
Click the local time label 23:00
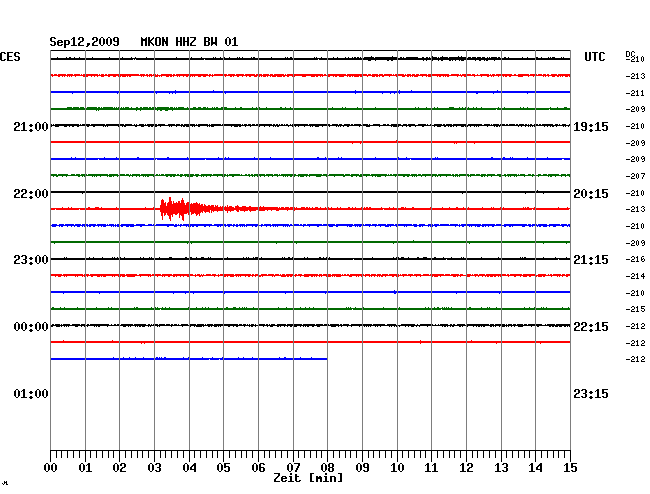click(31, 260)
